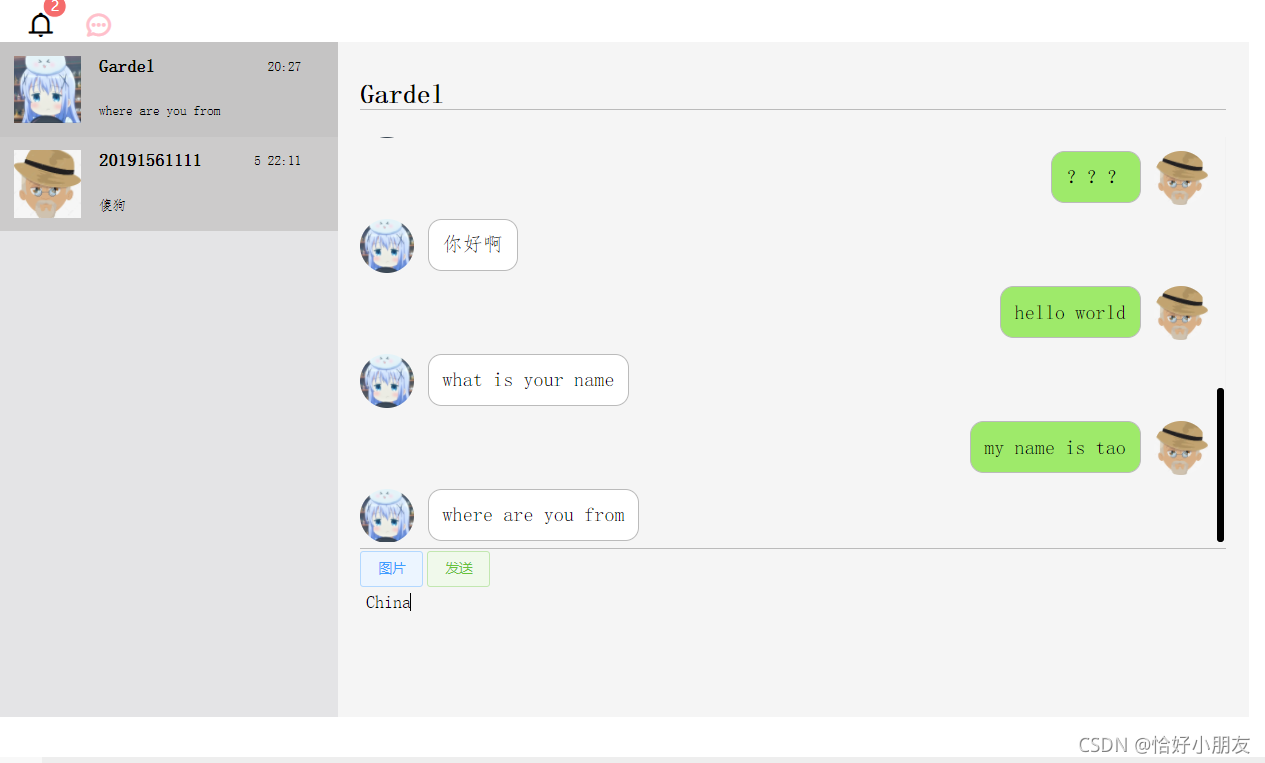The image size is (1265, 763).
Task: Click the message input field containing China
Action: [792, 640]
